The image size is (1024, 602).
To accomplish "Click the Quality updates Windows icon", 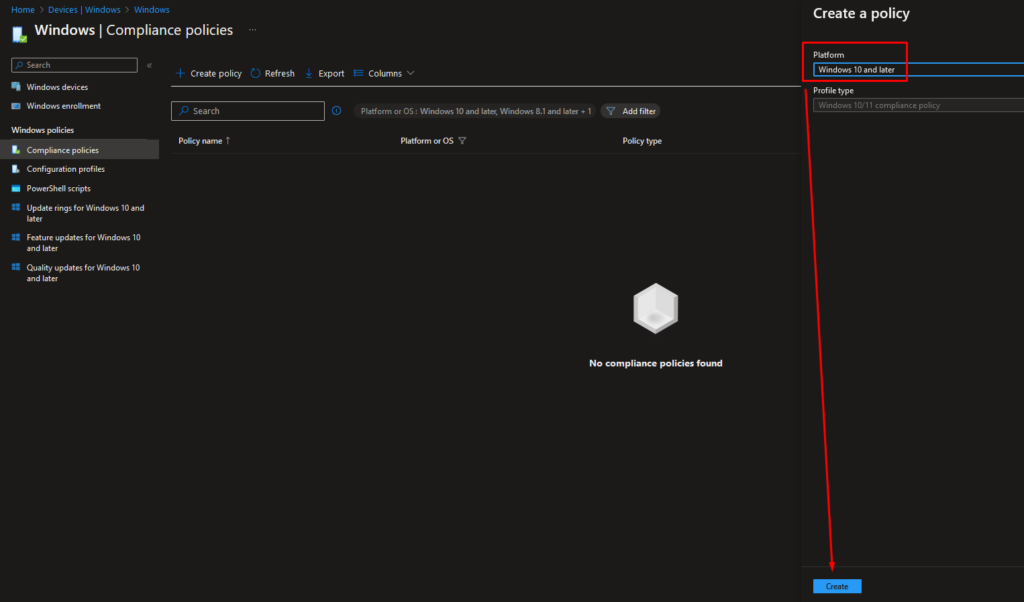I will (x=16, y=267).
